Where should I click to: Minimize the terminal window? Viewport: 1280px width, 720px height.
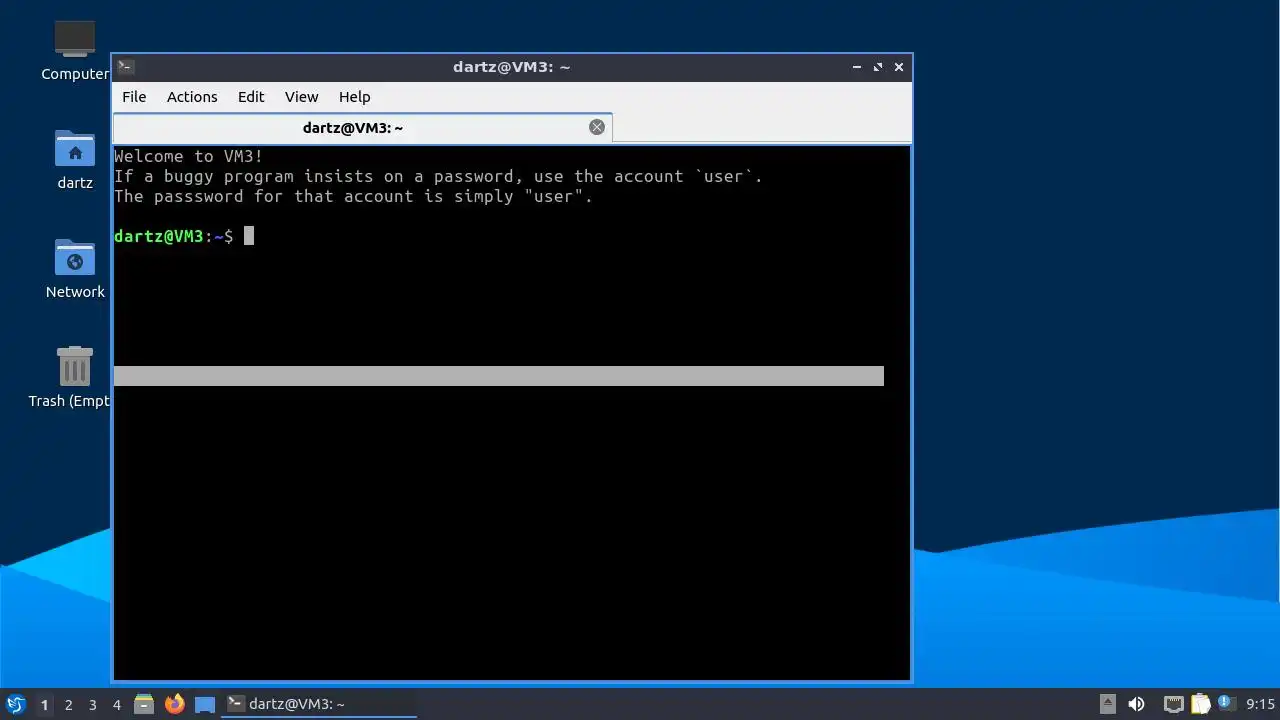pyautogui.click(x=857, y=67)
